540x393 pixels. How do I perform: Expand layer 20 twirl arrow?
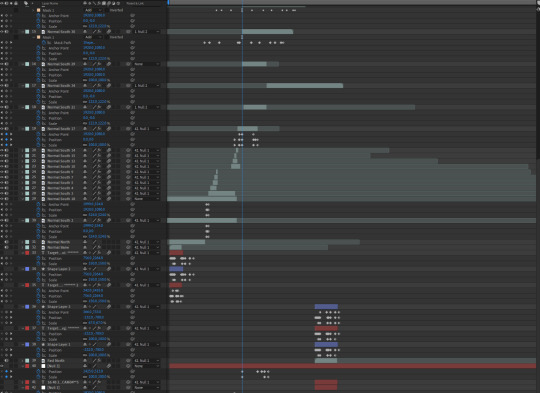coord(22,150)
